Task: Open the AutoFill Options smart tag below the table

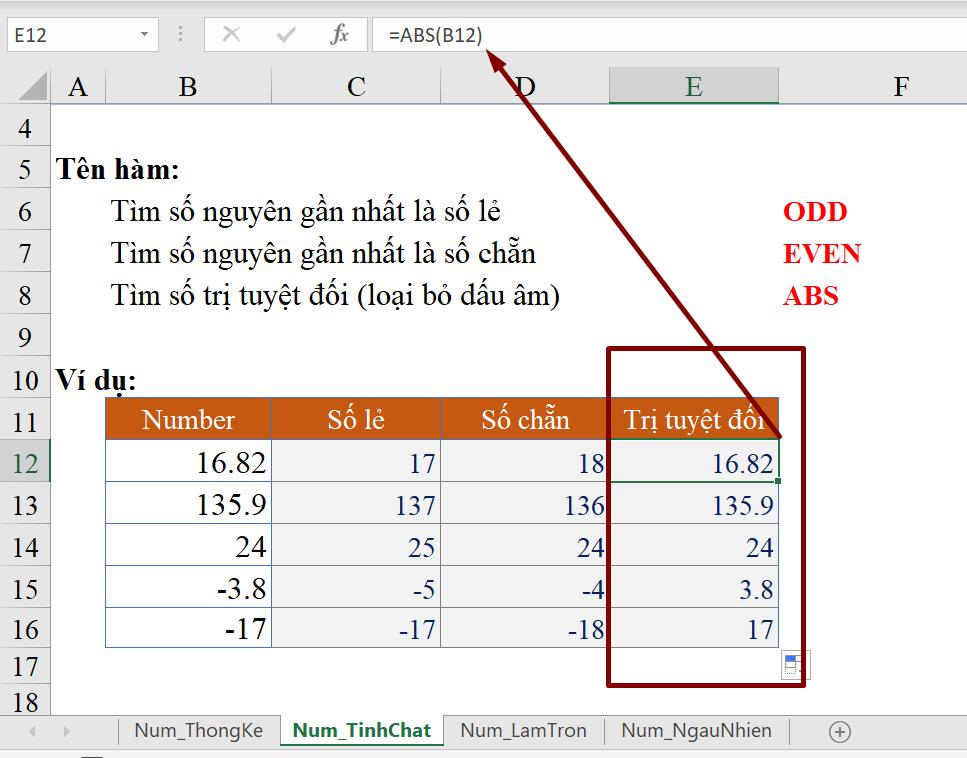Action: coord(793,664)
